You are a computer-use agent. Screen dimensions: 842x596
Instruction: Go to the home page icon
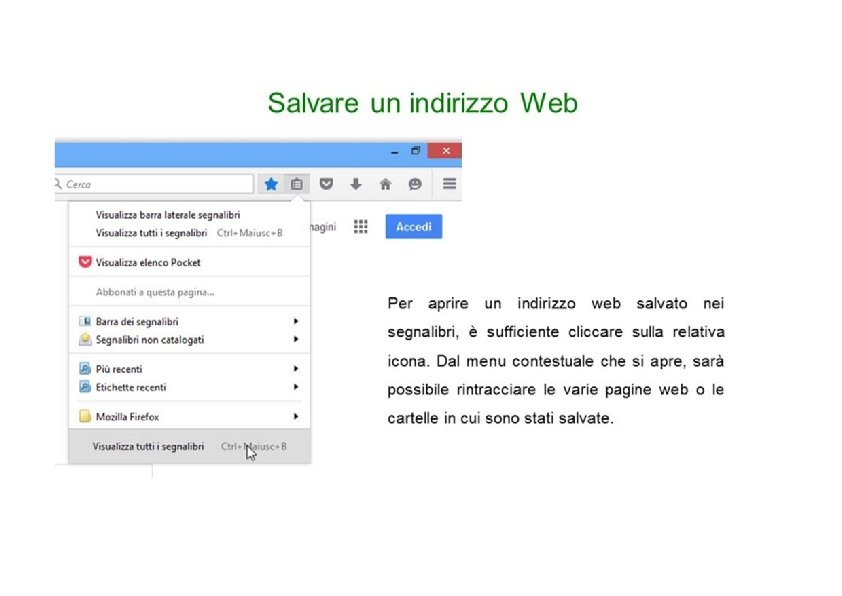pos(385,184)
